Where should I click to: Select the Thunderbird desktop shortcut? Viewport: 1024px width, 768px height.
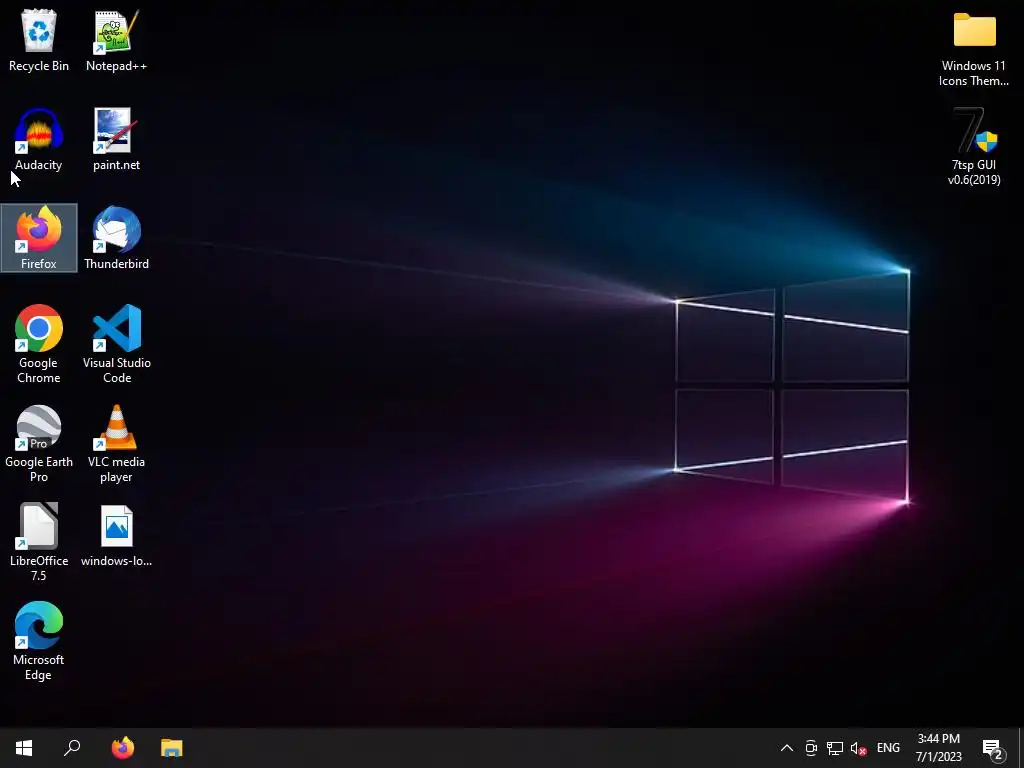pos(116,238)
